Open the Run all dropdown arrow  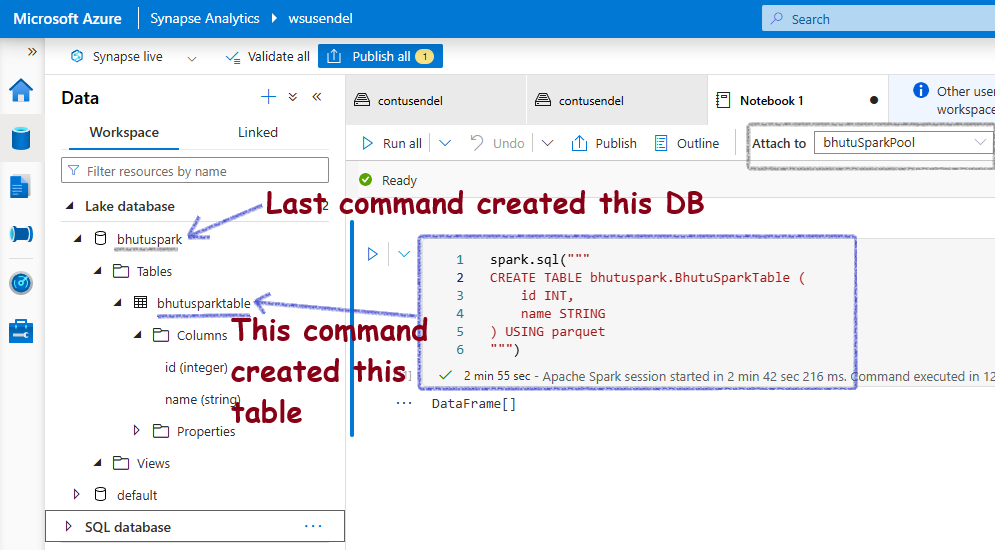click(445, 143)
